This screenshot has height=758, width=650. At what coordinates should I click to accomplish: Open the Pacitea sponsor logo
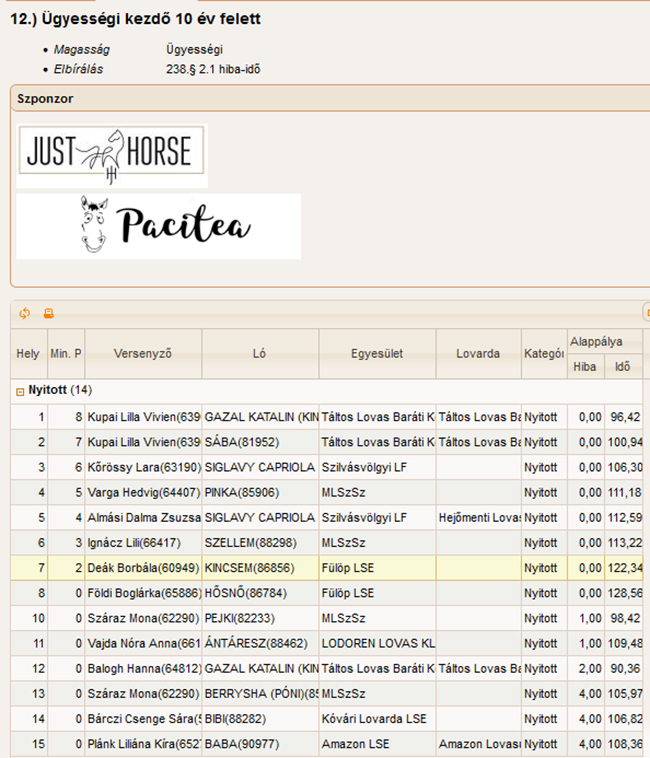click(158, 226)
